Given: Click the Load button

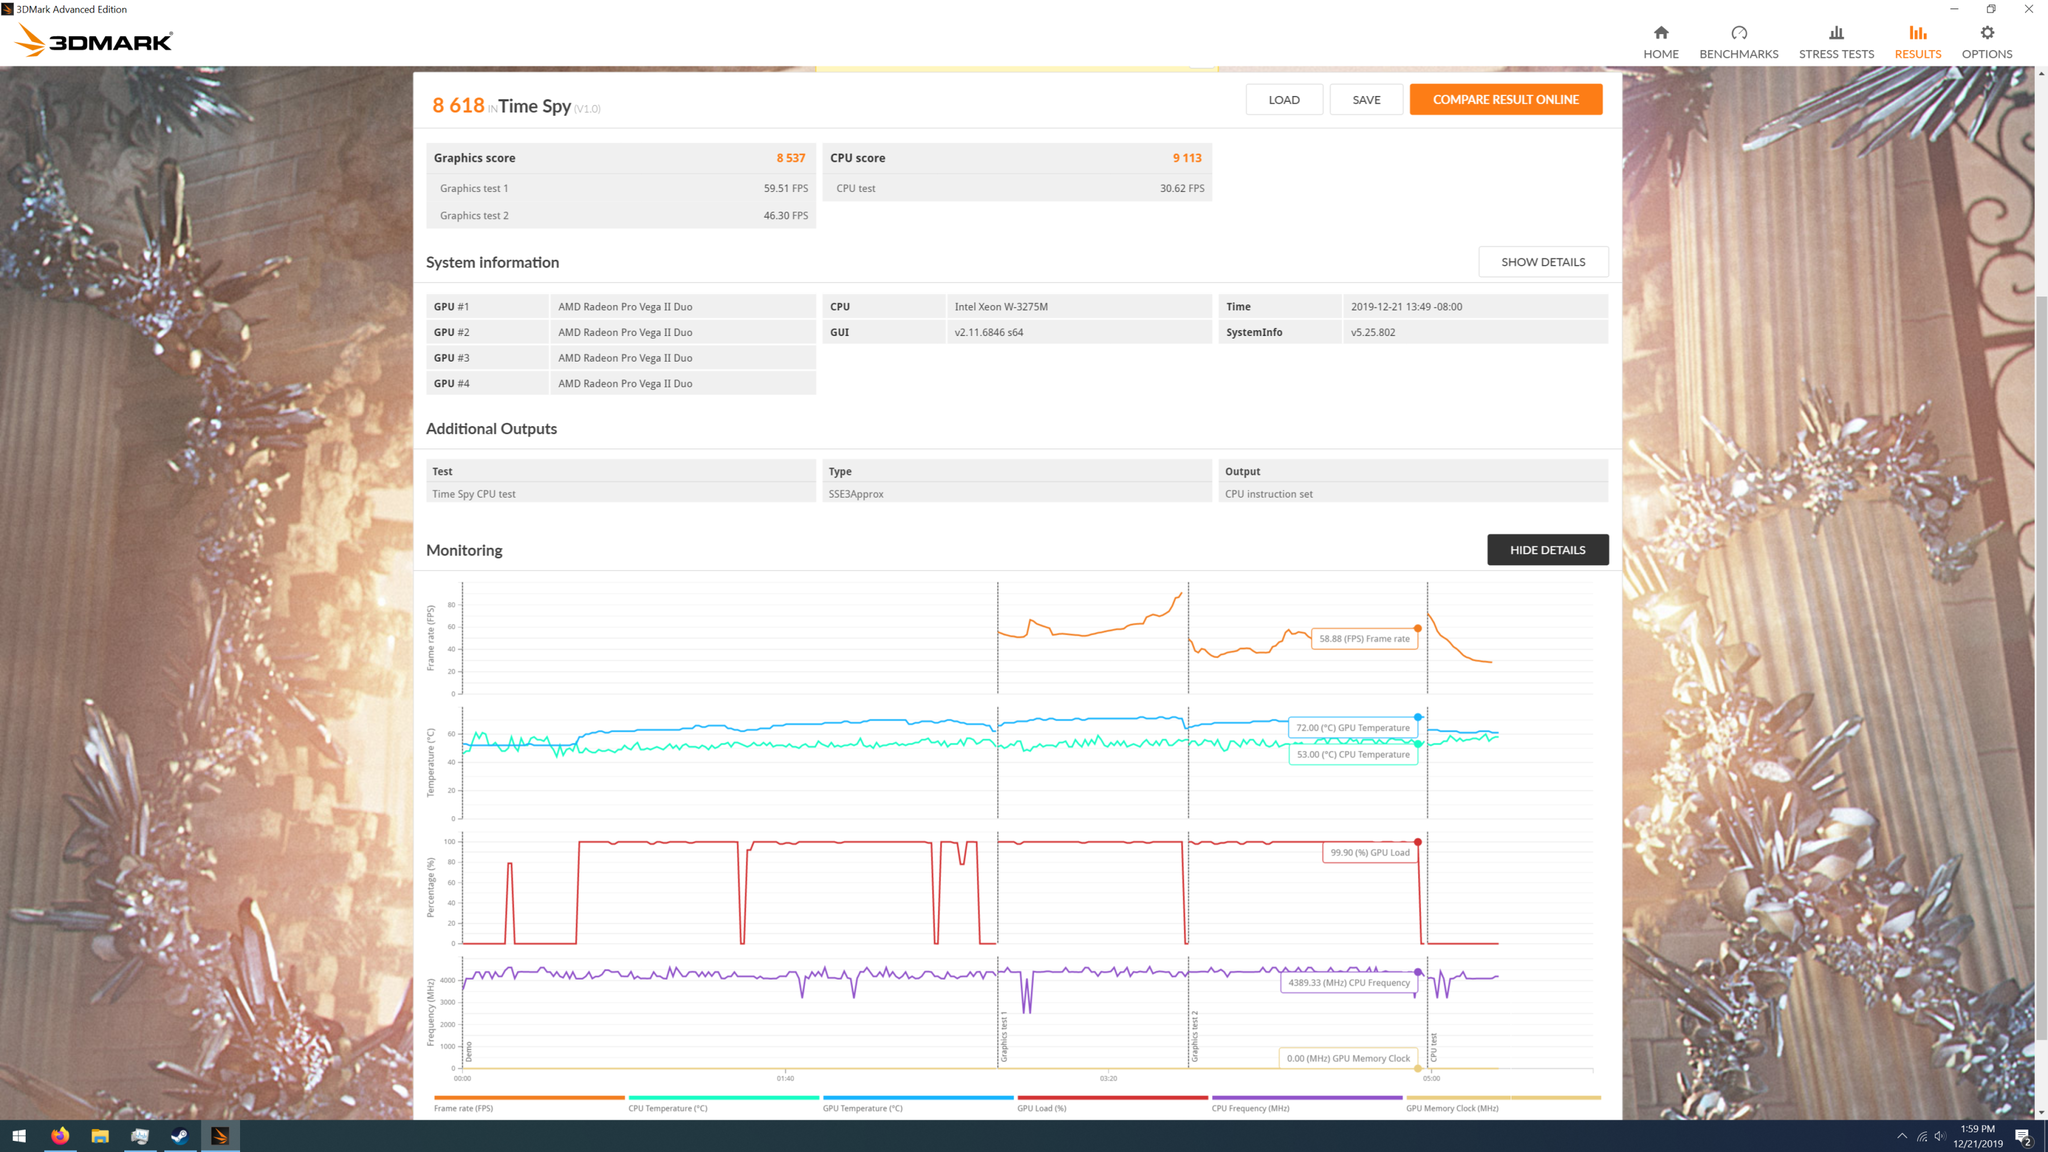Looking at the screenshot, I should (x=1284, y=99).
